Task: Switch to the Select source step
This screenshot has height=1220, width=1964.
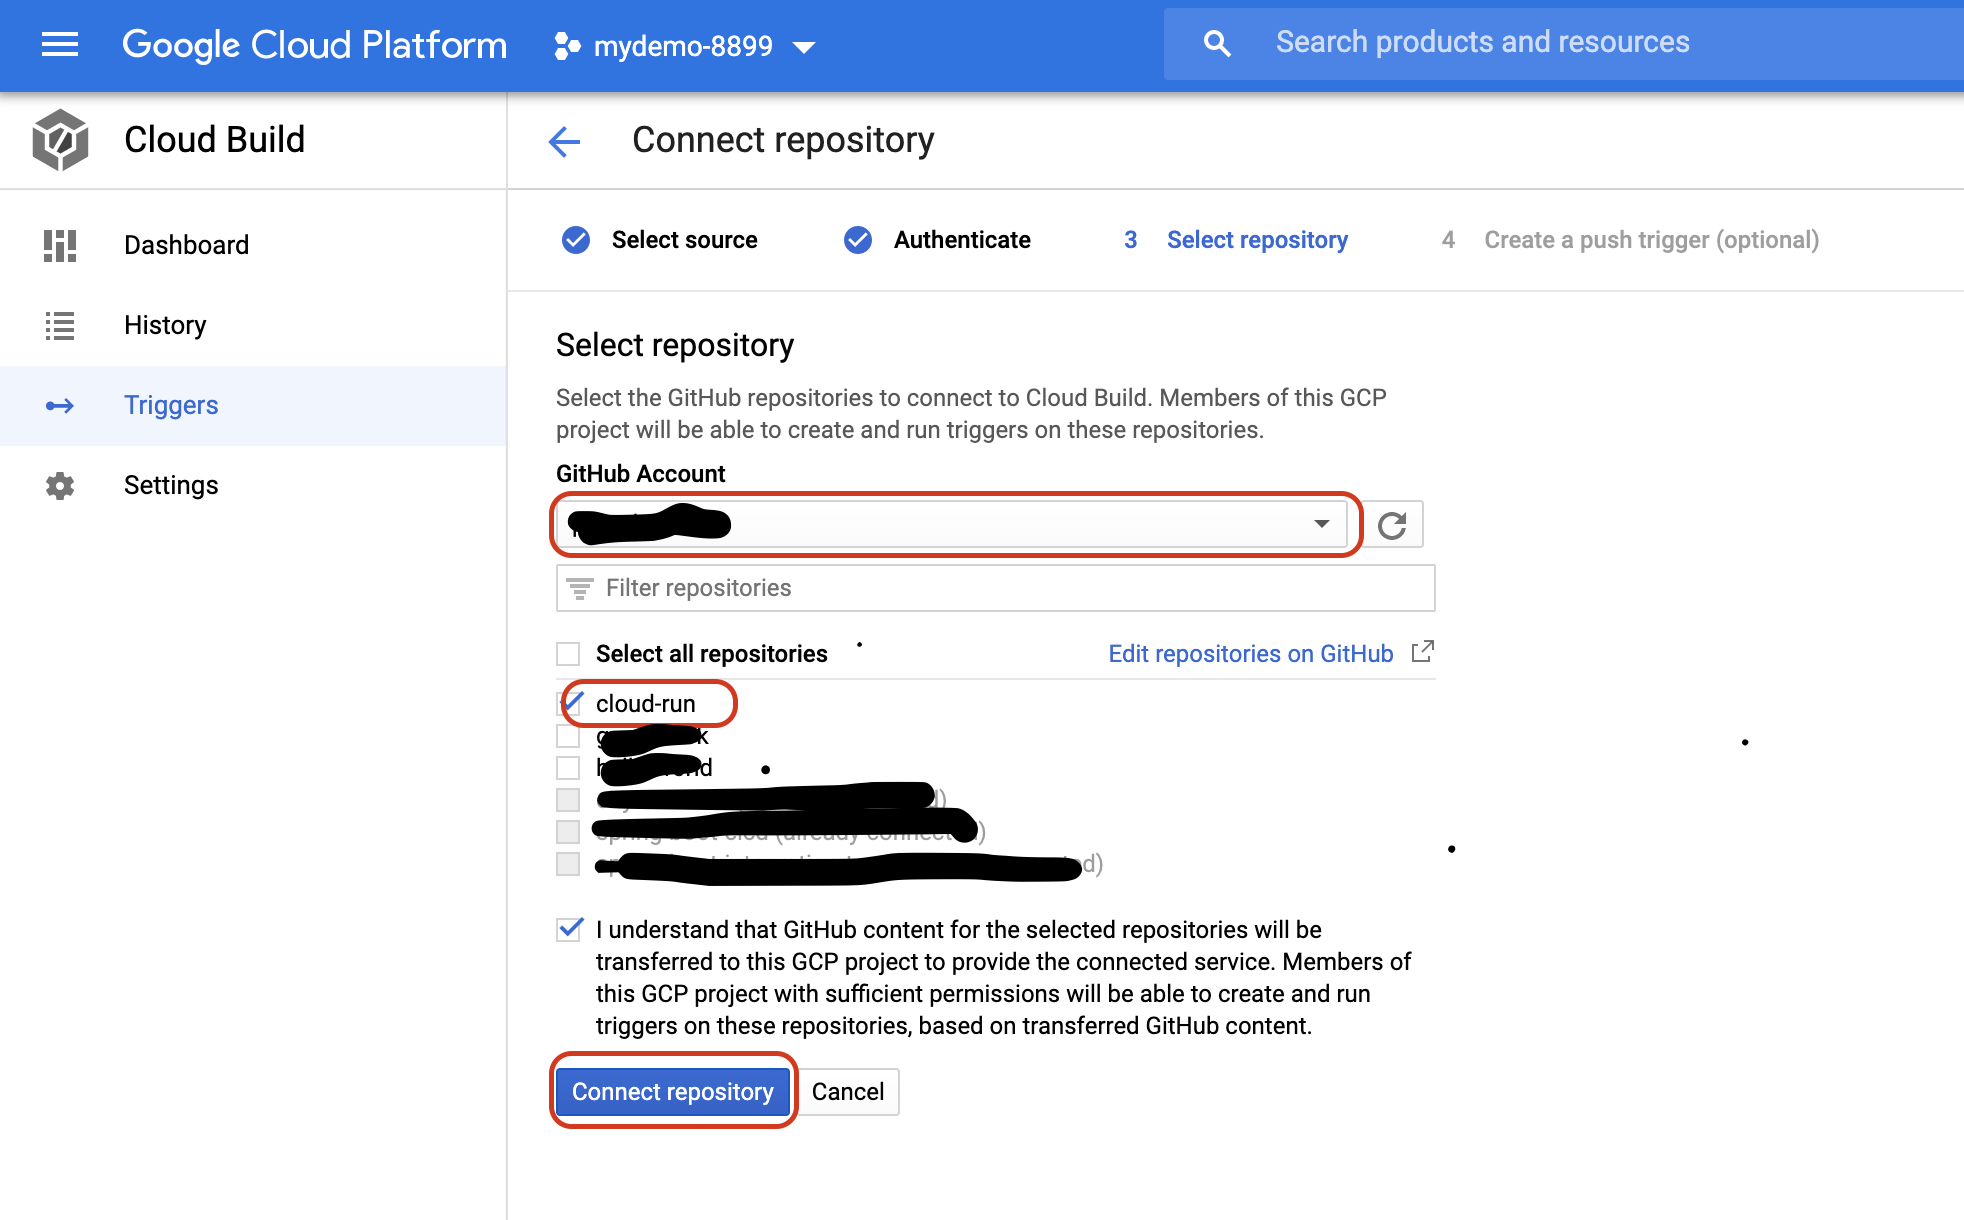Action: click(684, 240)
